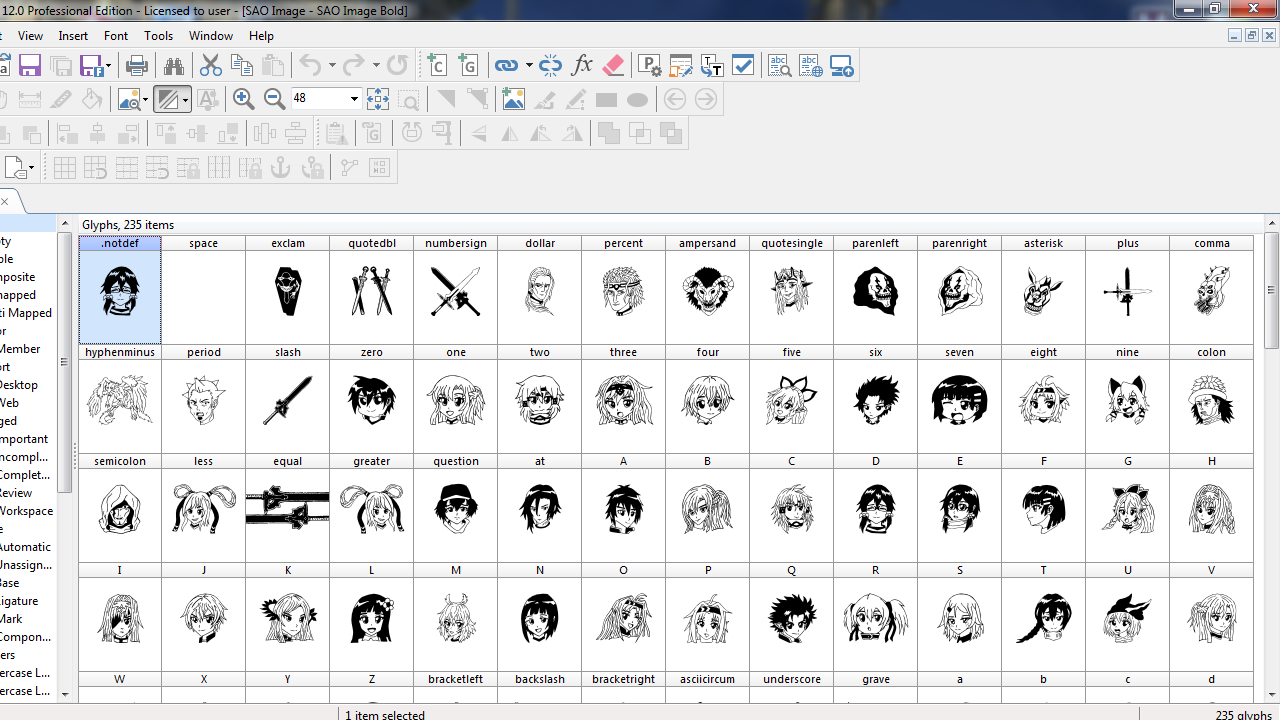Click the blue checkmark validation icon
Image resolution: width=1280 pixels, height=720 pixels.
[743, 67]
